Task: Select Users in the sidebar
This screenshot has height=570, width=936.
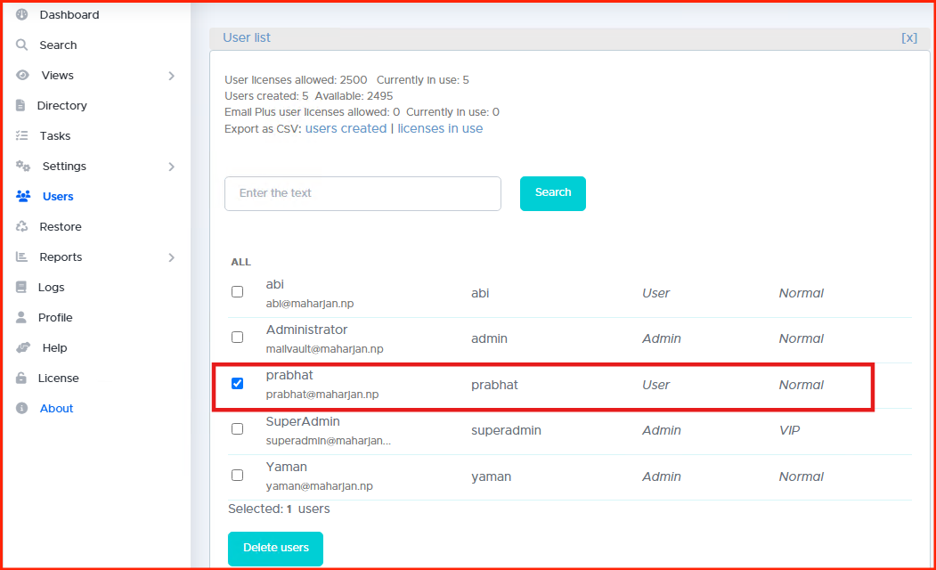Action: pyautogui.click(x=58, y=196)
